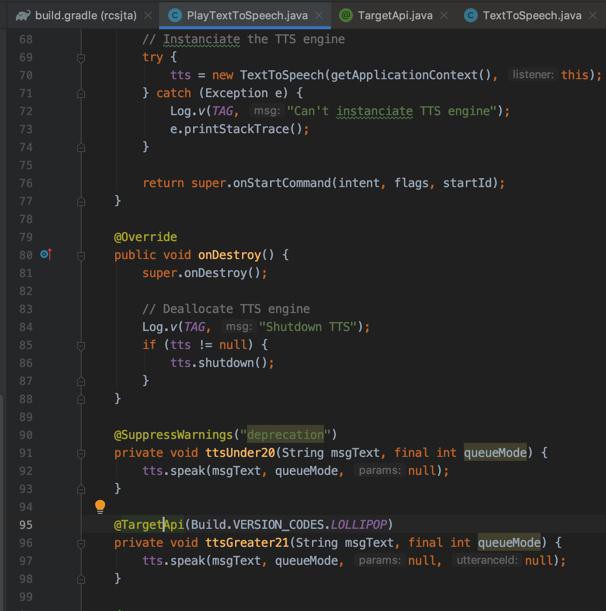The height and width of the screenshot is (611, 606).
Task: Toggle the fold marker on line 74
Action: [x=81, y=148]
